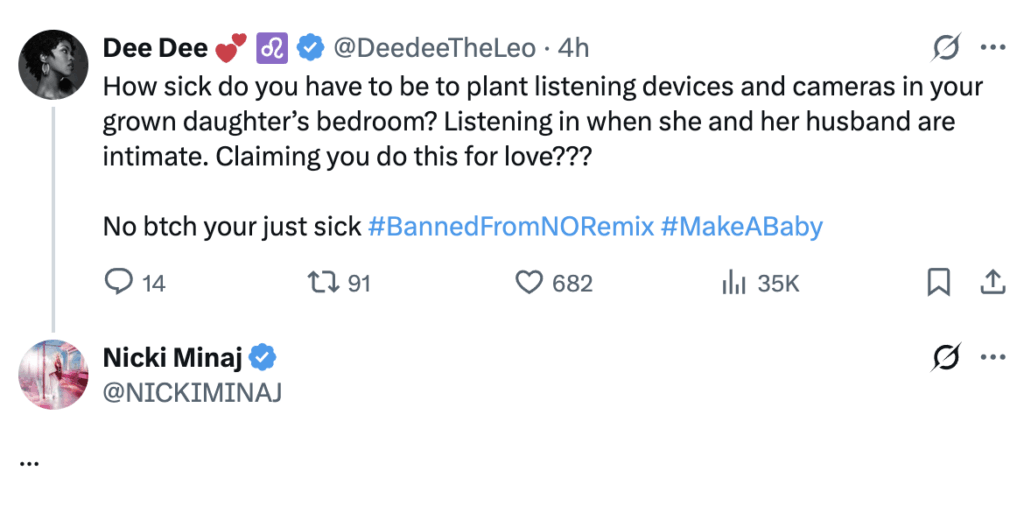Screen dimensions: 1024x506
Task: Click Nicki Minaj's verified badge
Action: [x=262, y=357]
